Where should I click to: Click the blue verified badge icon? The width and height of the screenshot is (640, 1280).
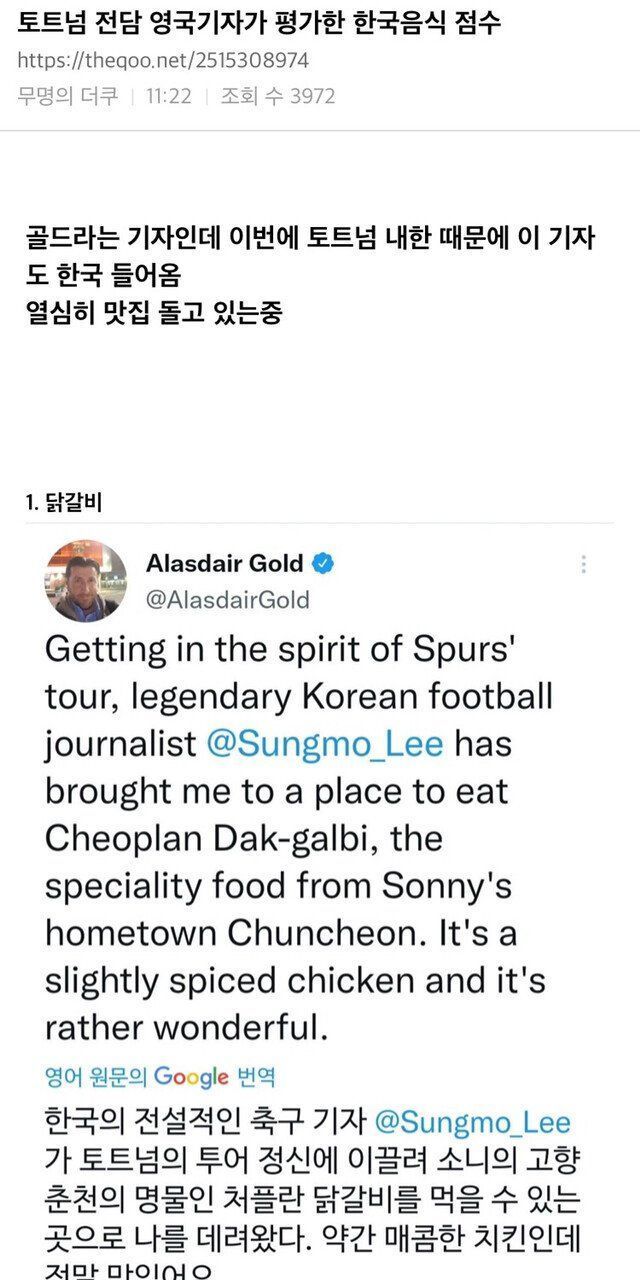(x=323, y=563)
